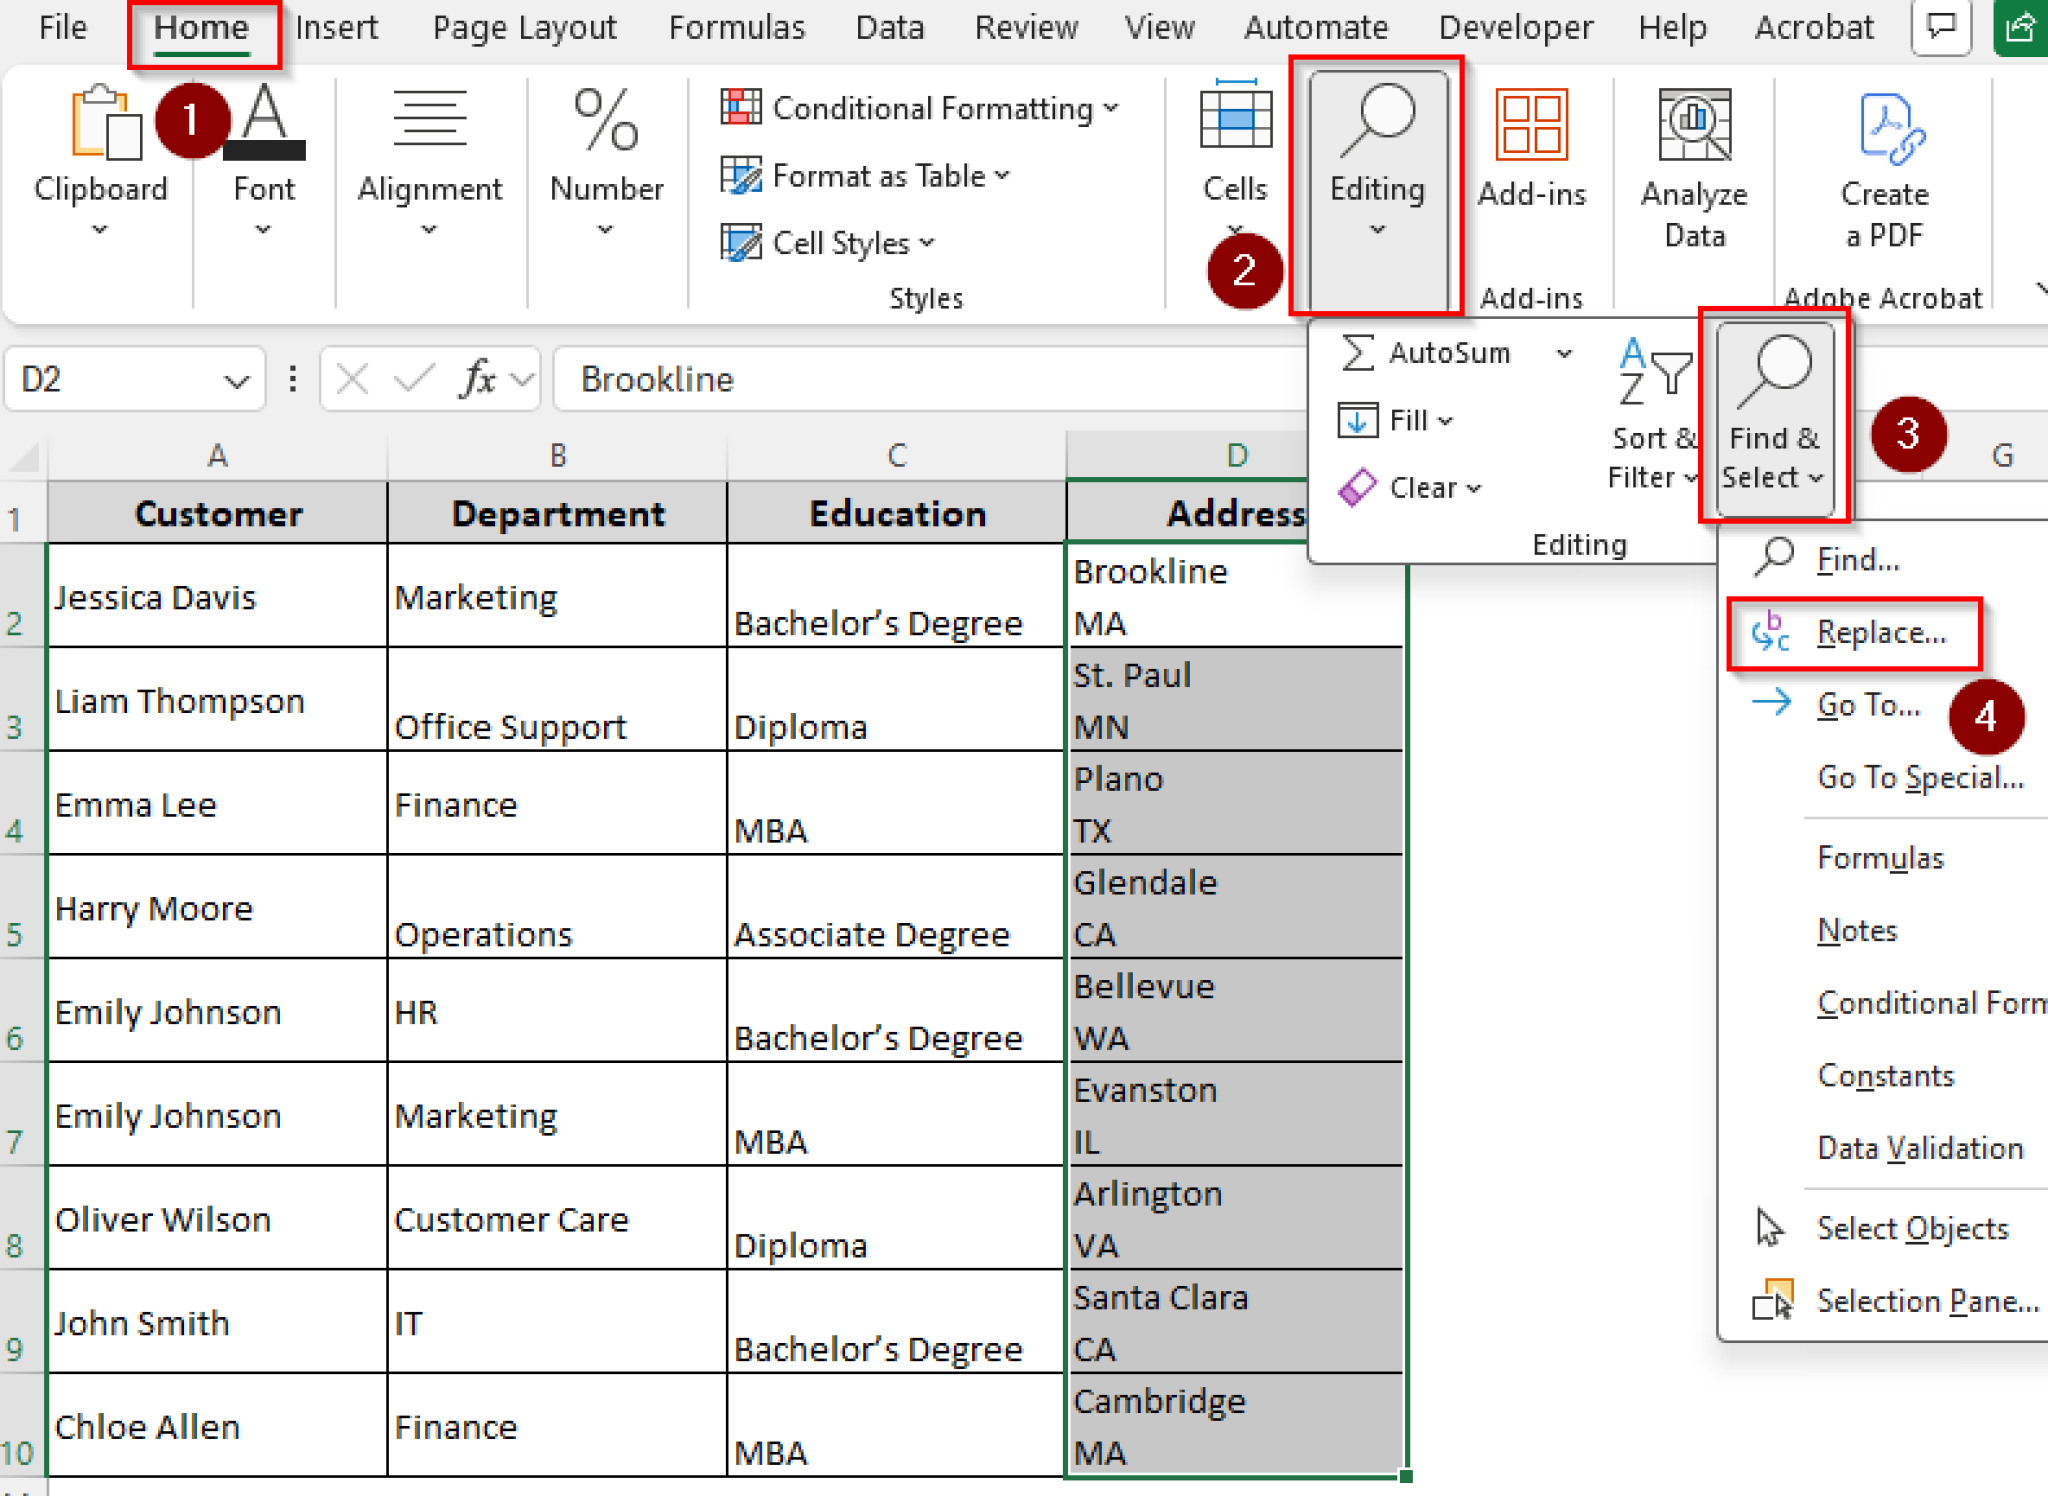2048x1496 pixels.
Task: Click the Clear eraser icon
Action: [1358, 487]
